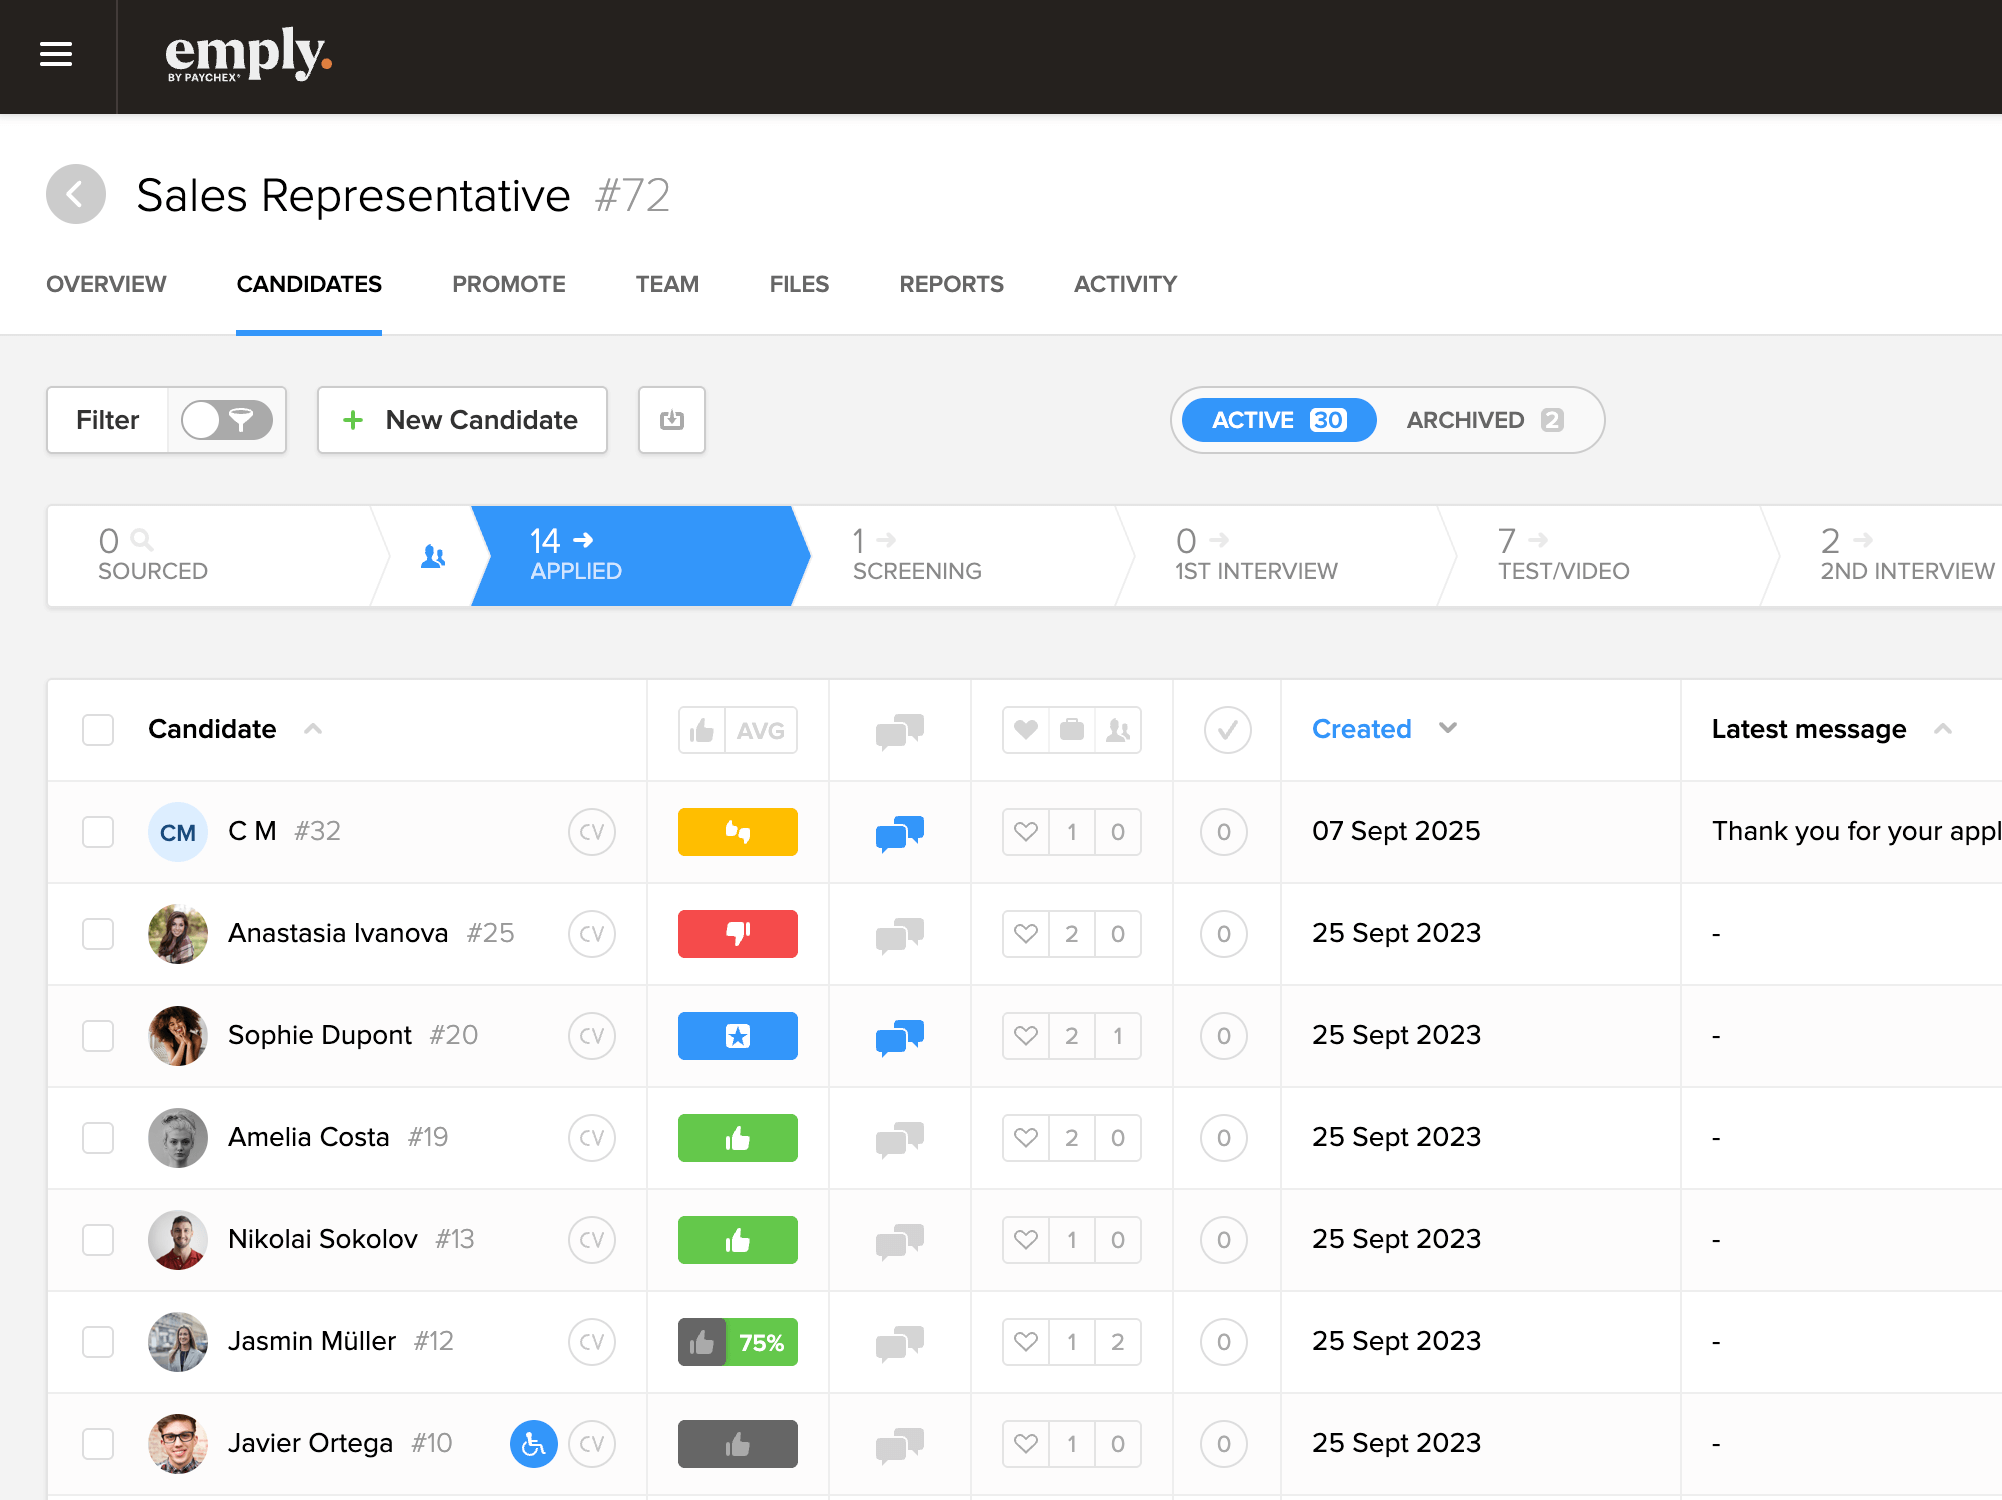Toggle sort arrow next to Candidate header
The height and width of the screenshot is (1500, 2002).
pos(313,729)
